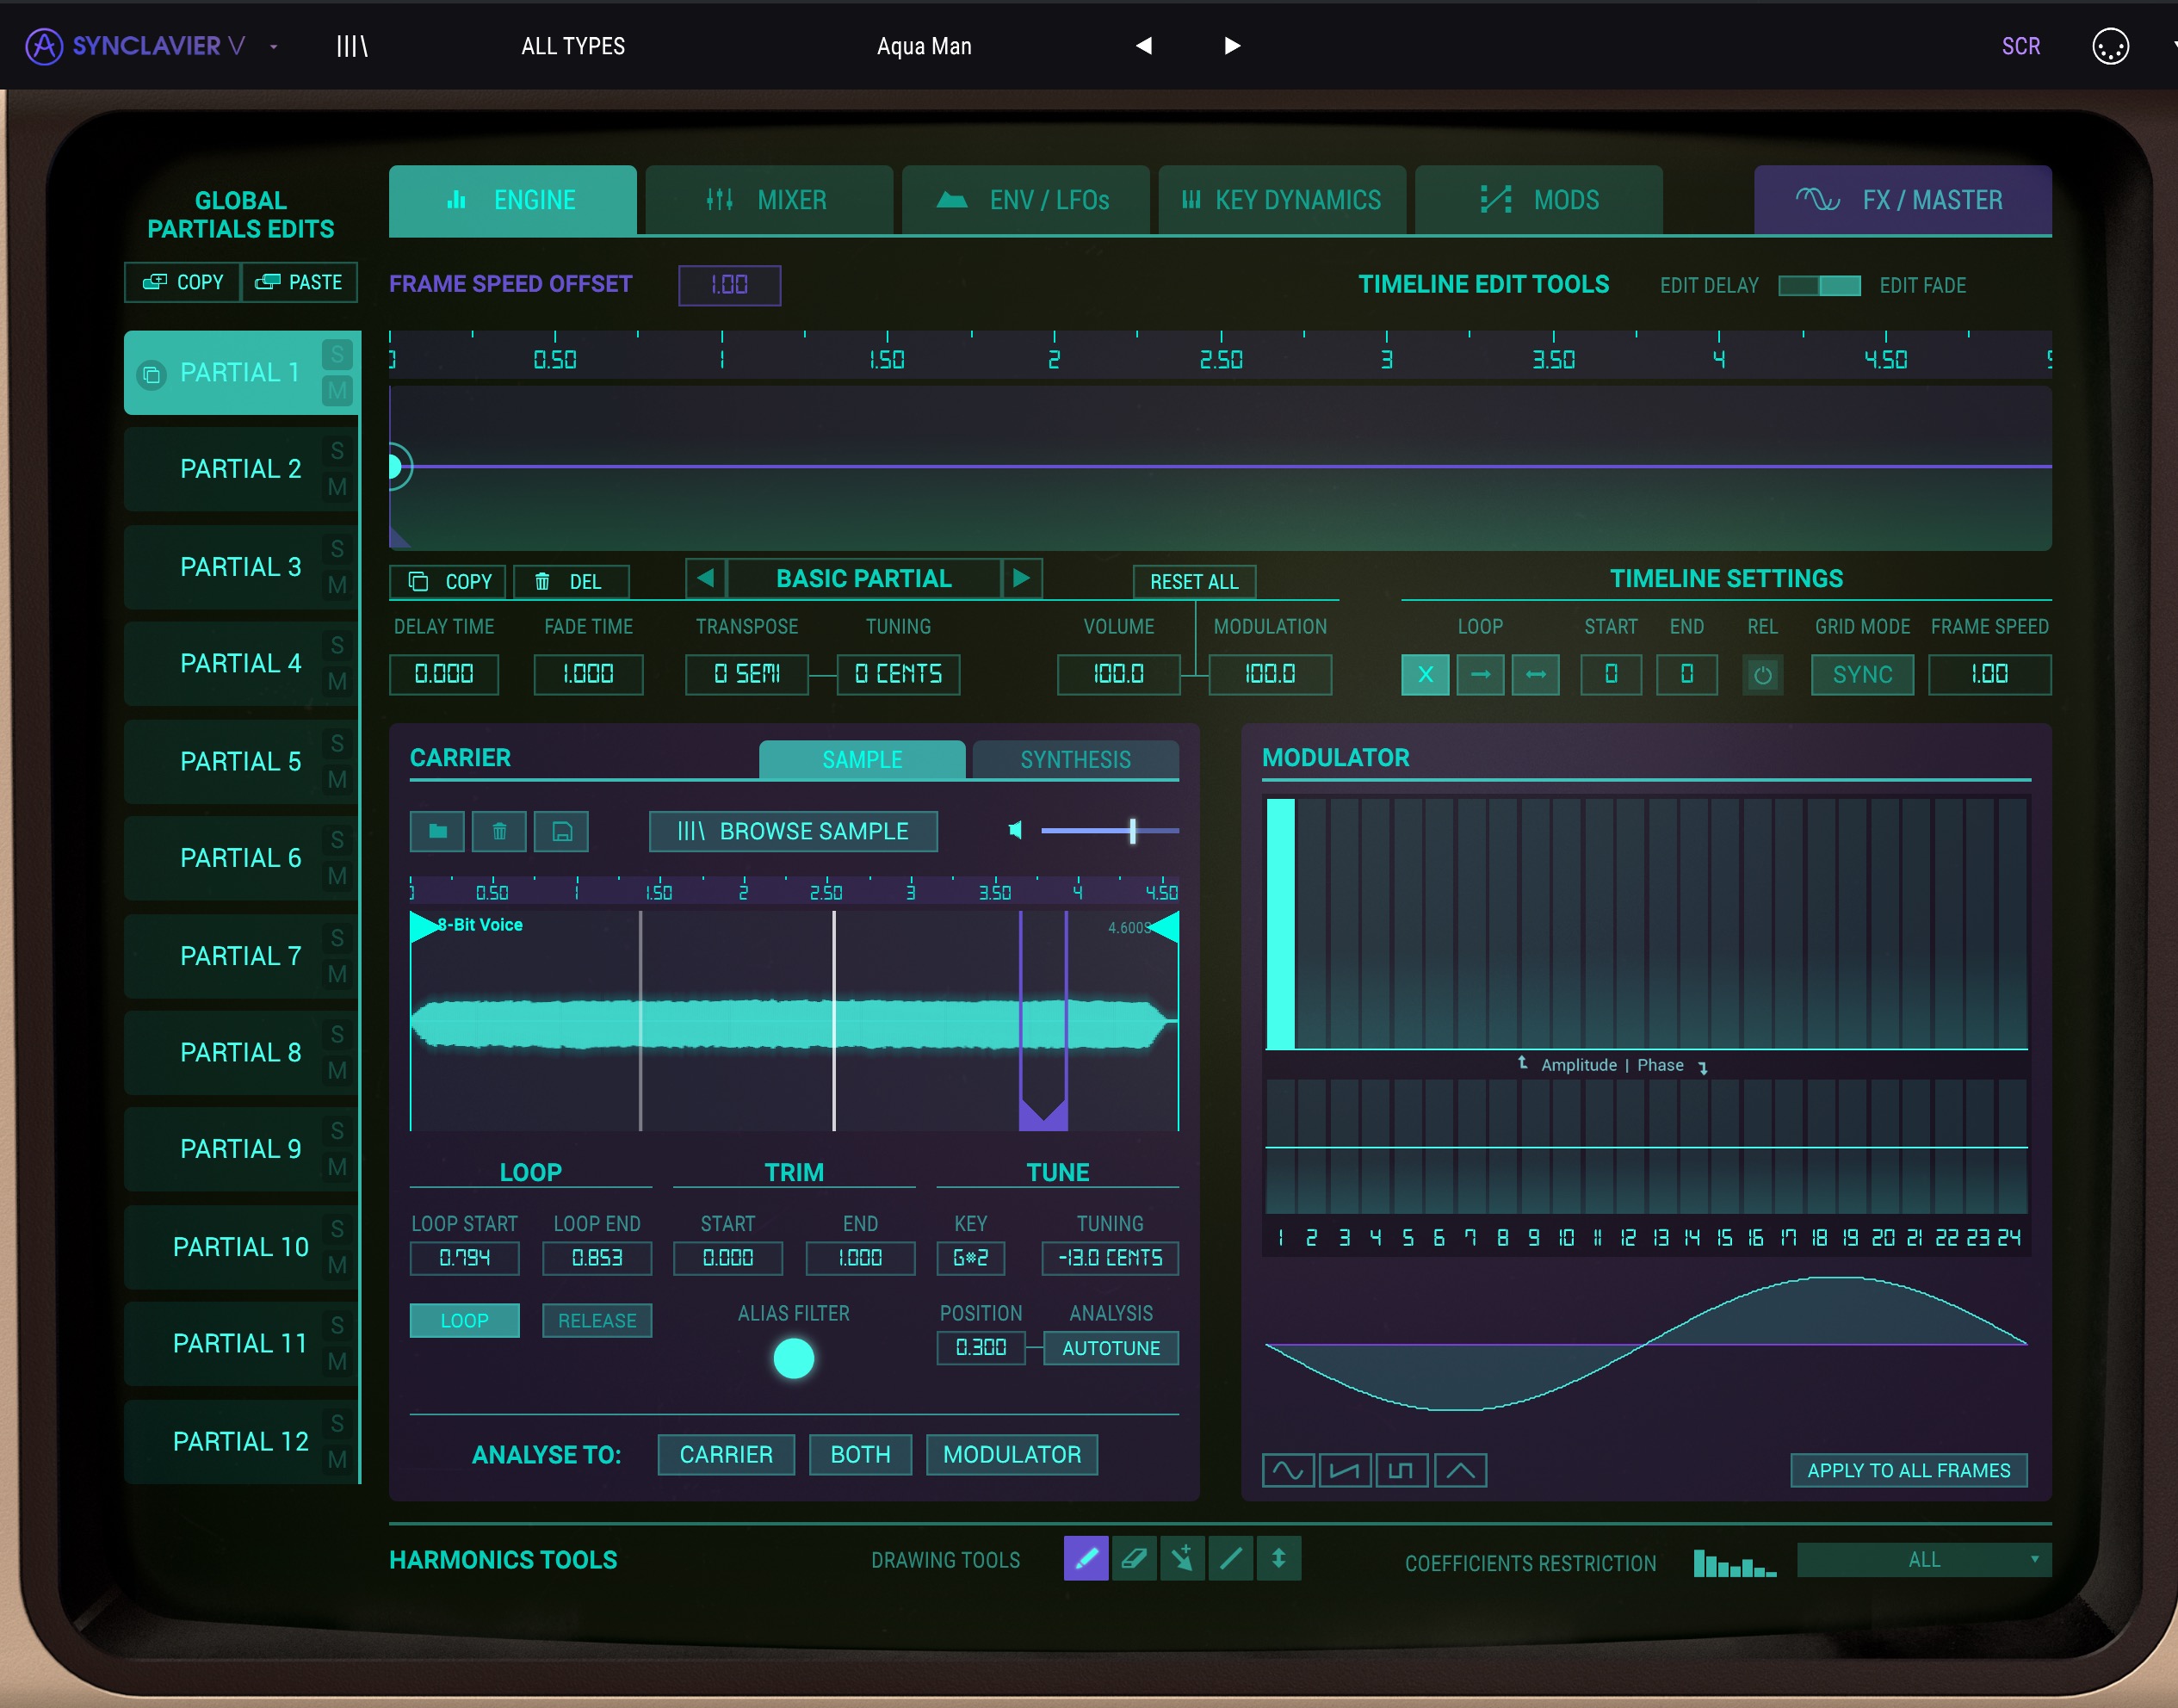Open the Coefficients Restriction ALL dropdown
The image size is (2178, 1708).
(1923, 1559)
